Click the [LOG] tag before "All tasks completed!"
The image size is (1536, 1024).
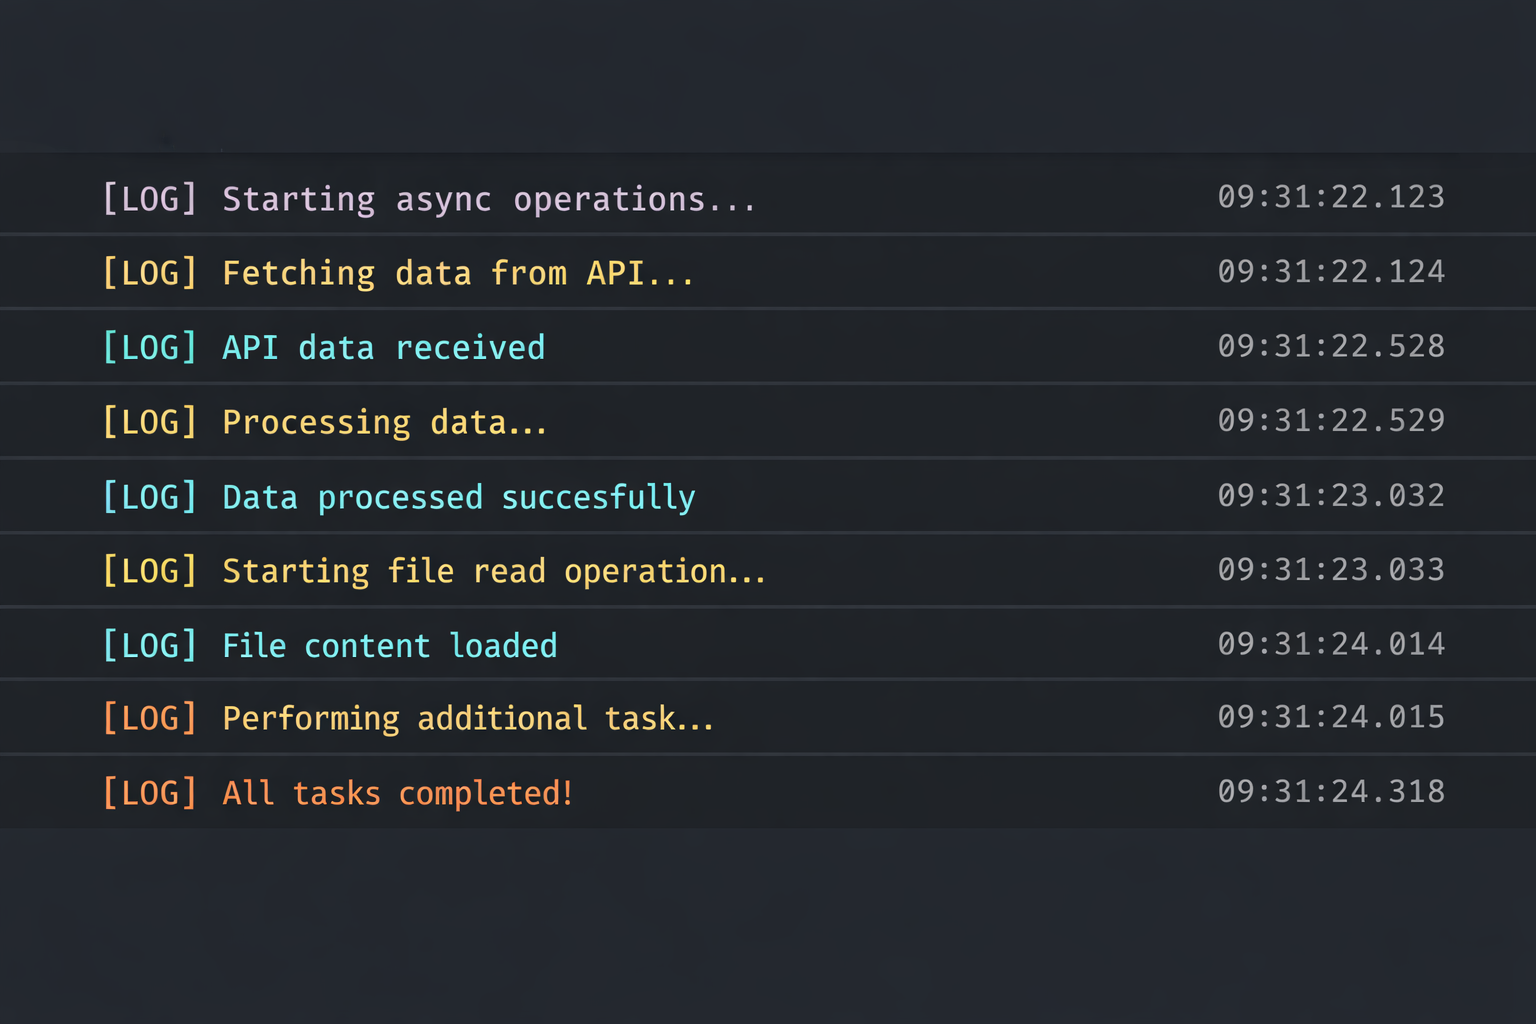pos(150,793)
